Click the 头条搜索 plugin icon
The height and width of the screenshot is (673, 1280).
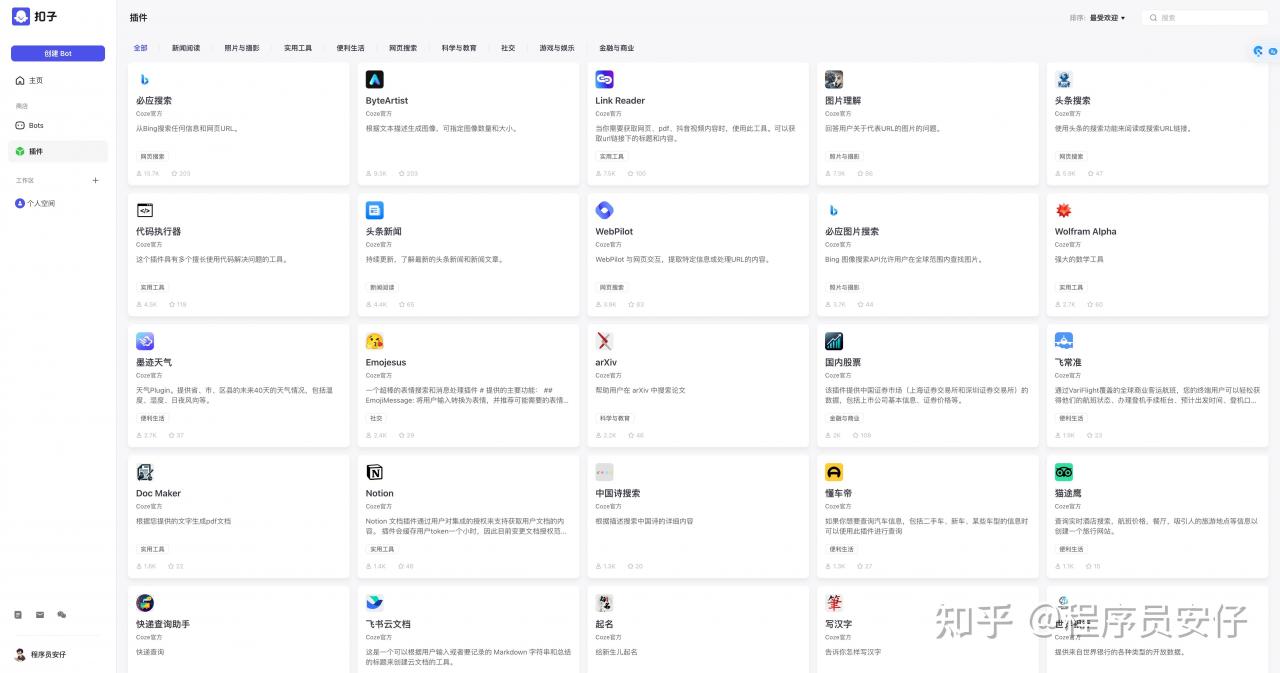(1064, 79)
